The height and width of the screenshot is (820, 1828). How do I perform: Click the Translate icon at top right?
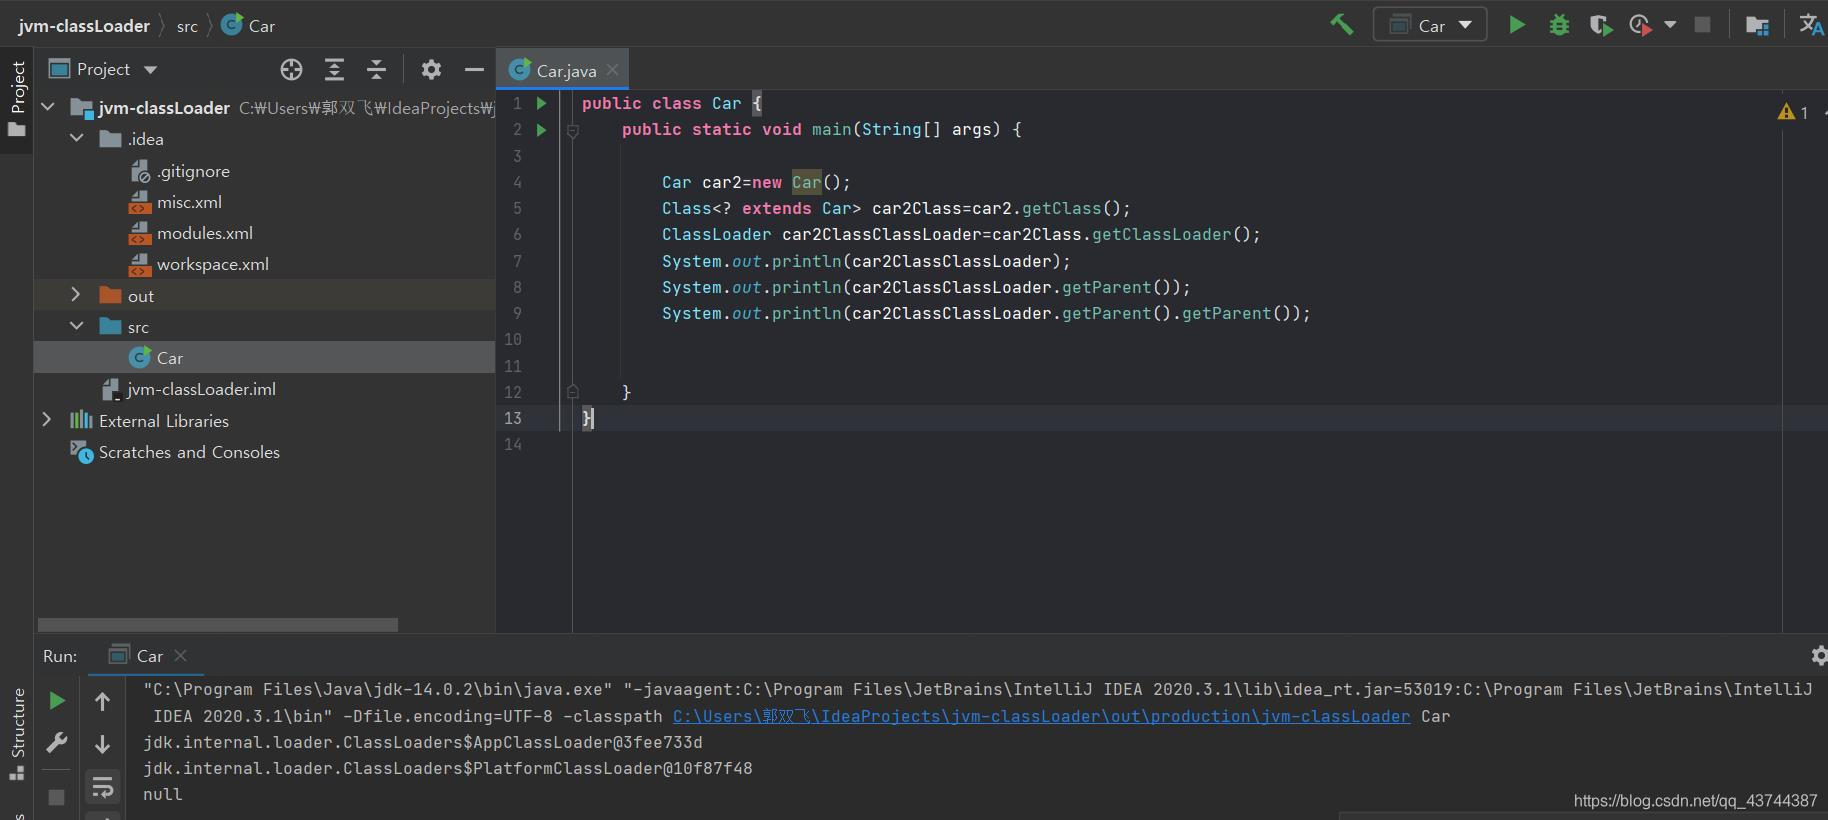click(1812, 25)
